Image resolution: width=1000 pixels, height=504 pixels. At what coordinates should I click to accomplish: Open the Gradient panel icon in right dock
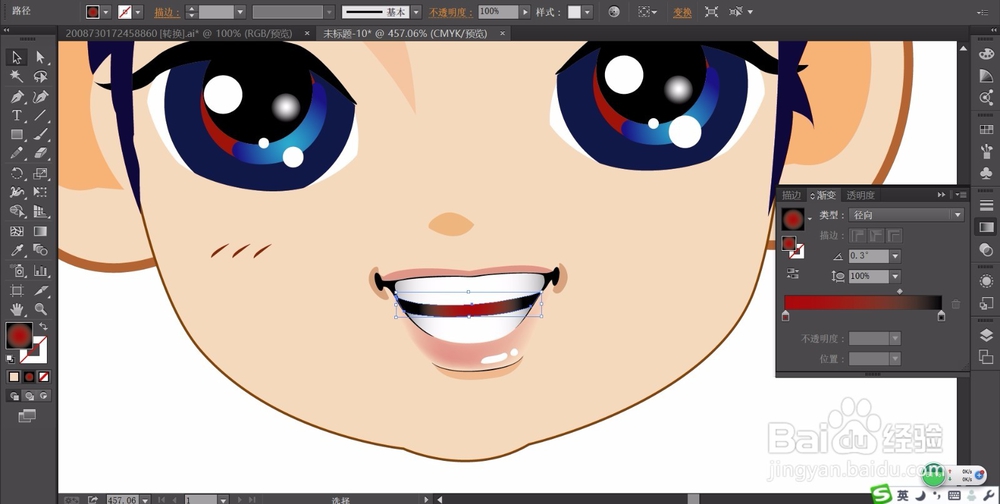986,227
